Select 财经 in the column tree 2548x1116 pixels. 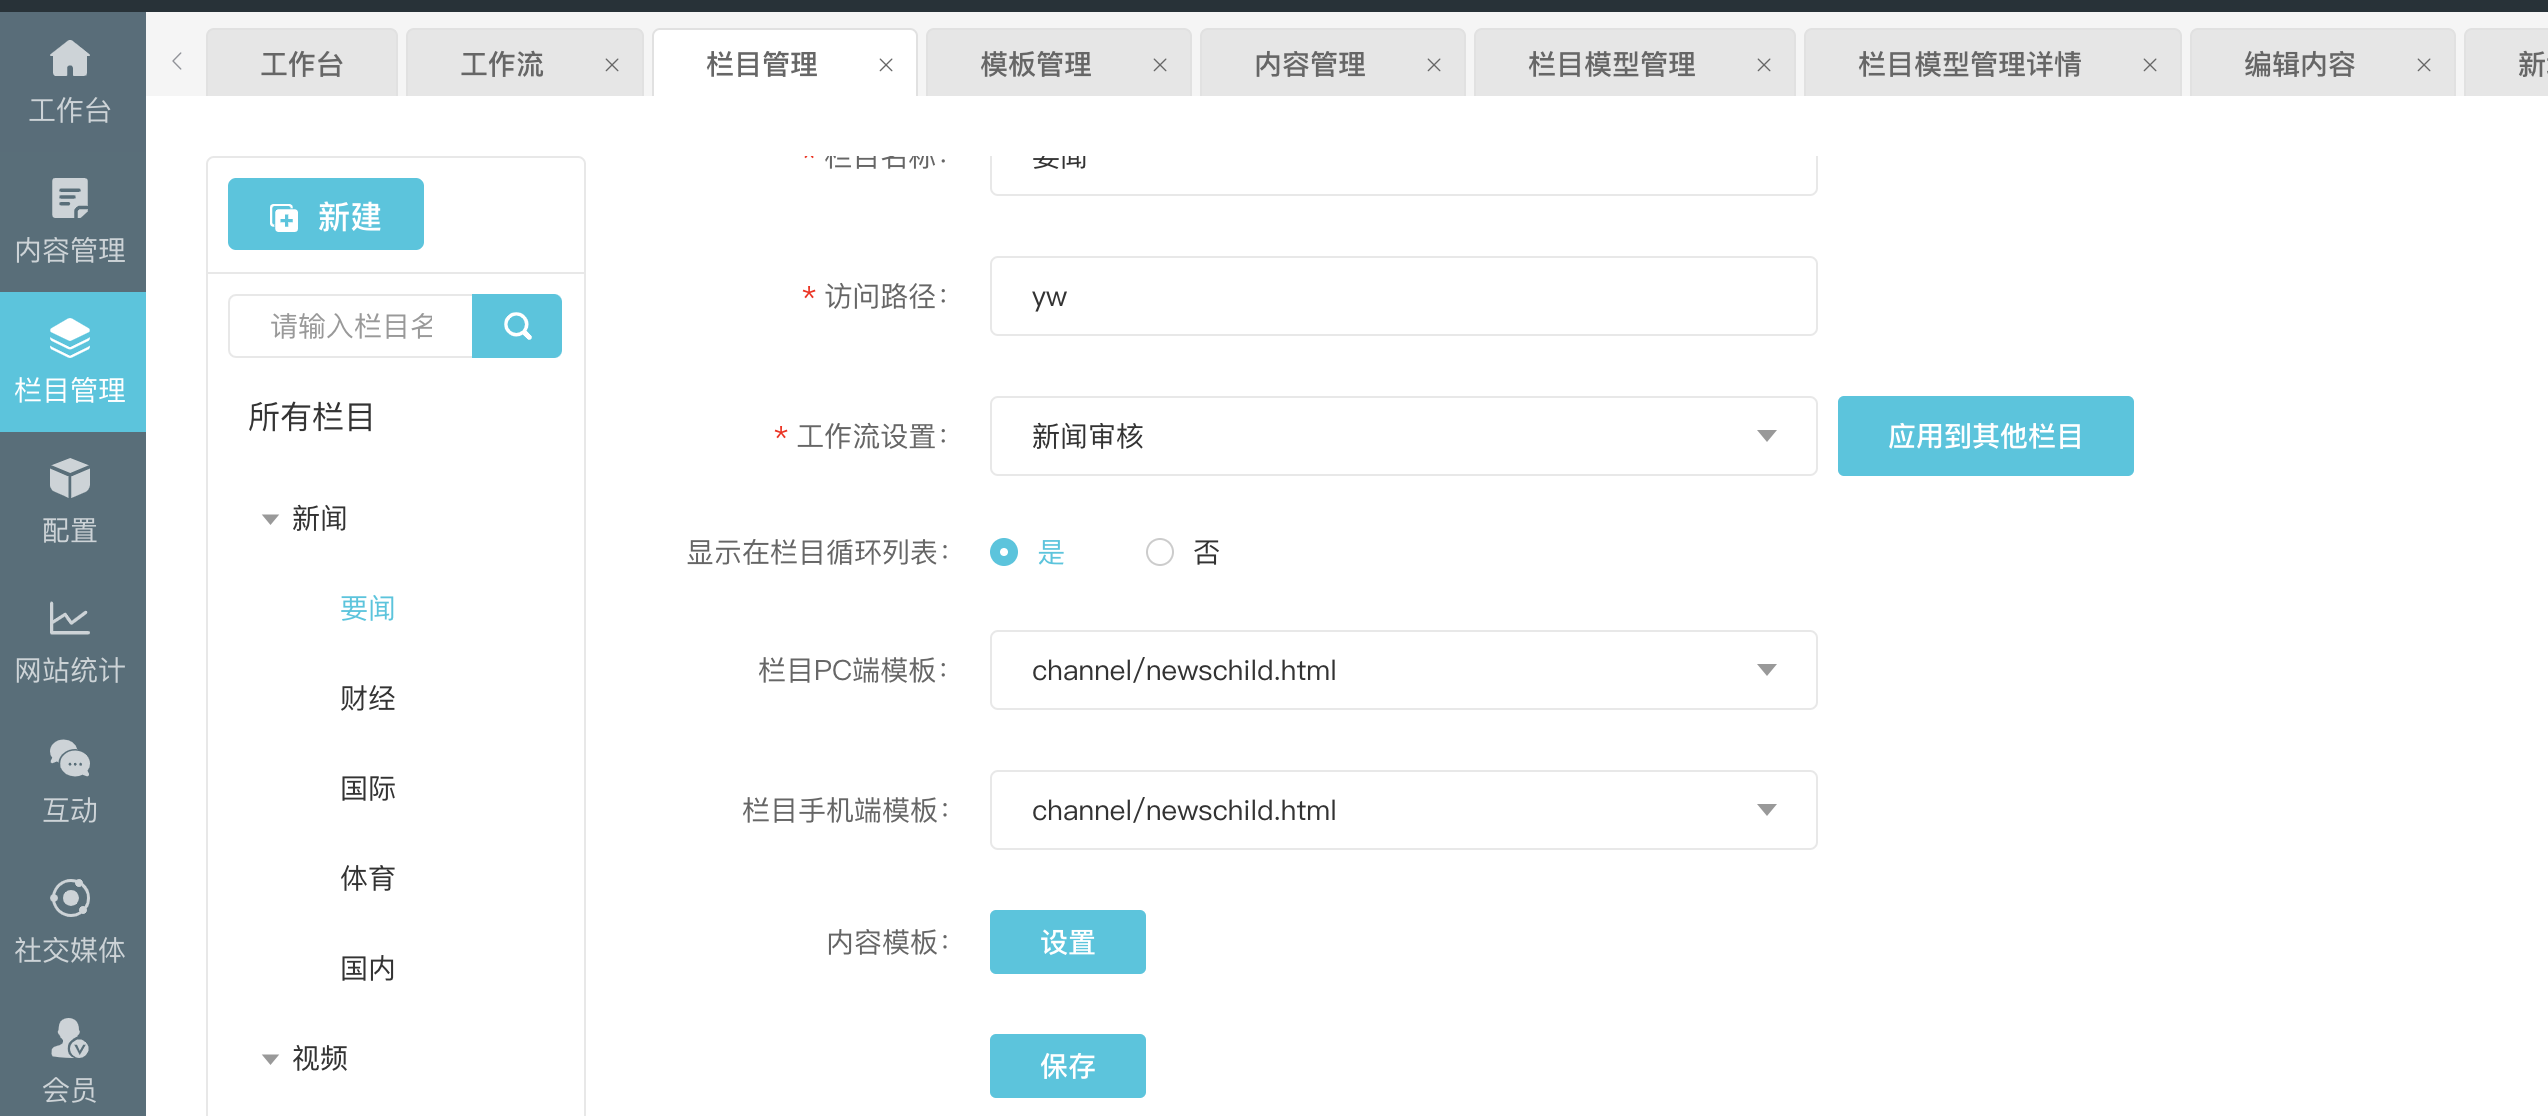pyautogui.click(x=368, y=698)
